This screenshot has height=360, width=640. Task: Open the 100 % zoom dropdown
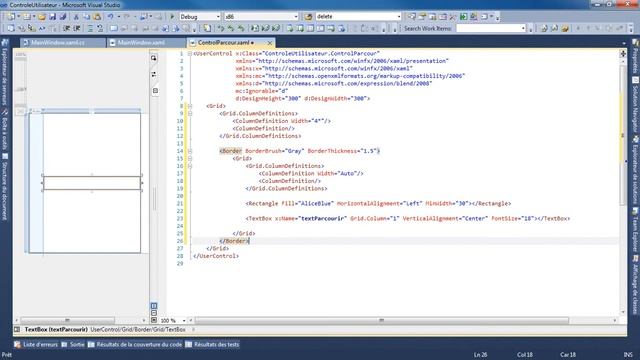click(184, 321)
